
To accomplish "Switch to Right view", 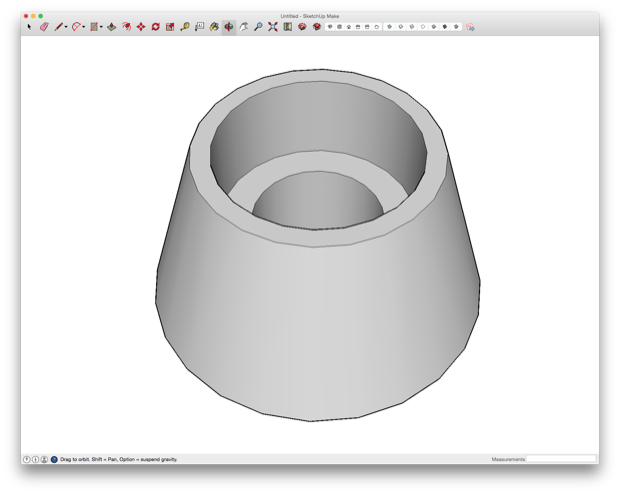I will (x=358, y=27).
